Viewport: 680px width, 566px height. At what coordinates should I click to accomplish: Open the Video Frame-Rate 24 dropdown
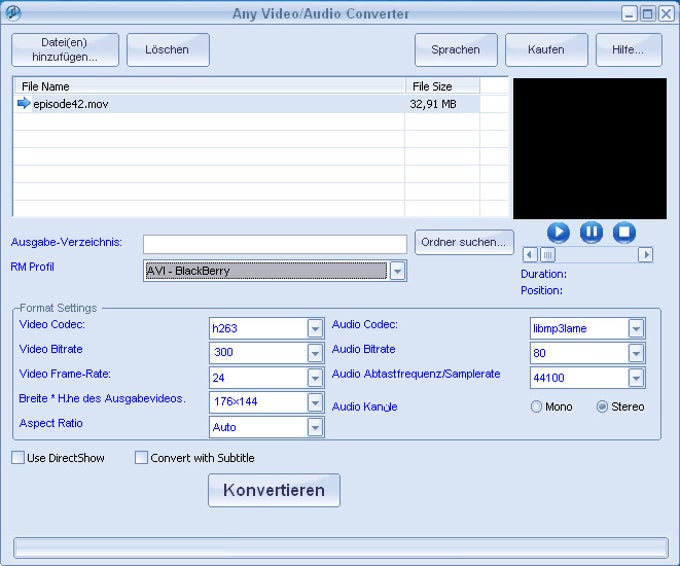[315, 378]
